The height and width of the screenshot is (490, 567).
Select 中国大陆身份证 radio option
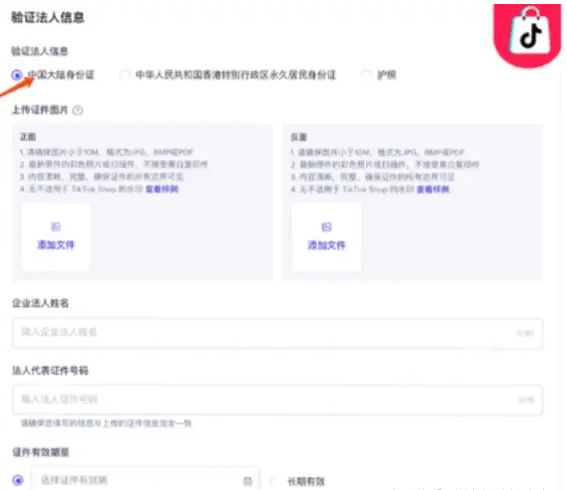click(17, 75)
